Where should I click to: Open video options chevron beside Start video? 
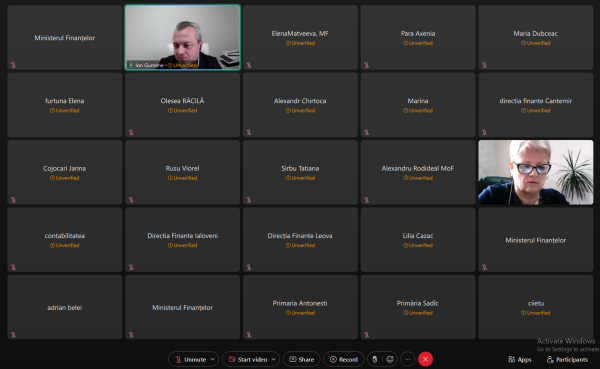[x=274, y=359]
